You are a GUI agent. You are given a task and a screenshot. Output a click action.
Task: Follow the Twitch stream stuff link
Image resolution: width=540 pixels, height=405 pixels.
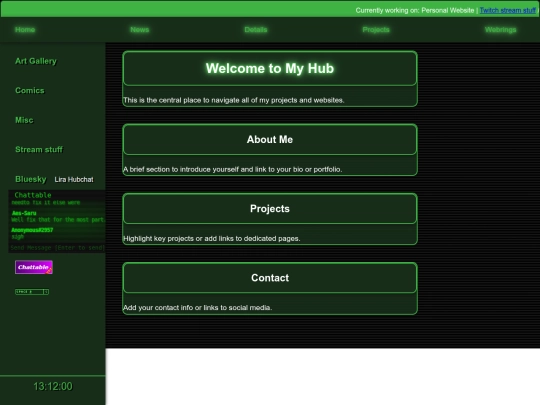[x=508, y=10]
